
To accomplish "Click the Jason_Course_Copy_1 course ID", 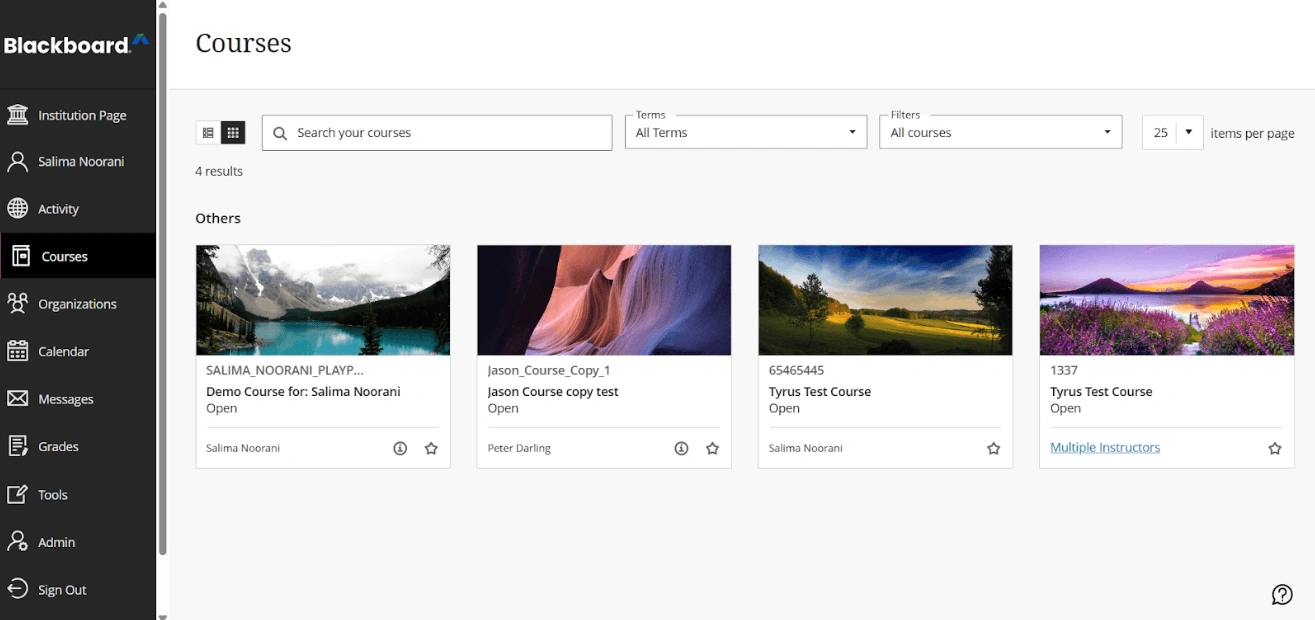I will tap(549, 370).
